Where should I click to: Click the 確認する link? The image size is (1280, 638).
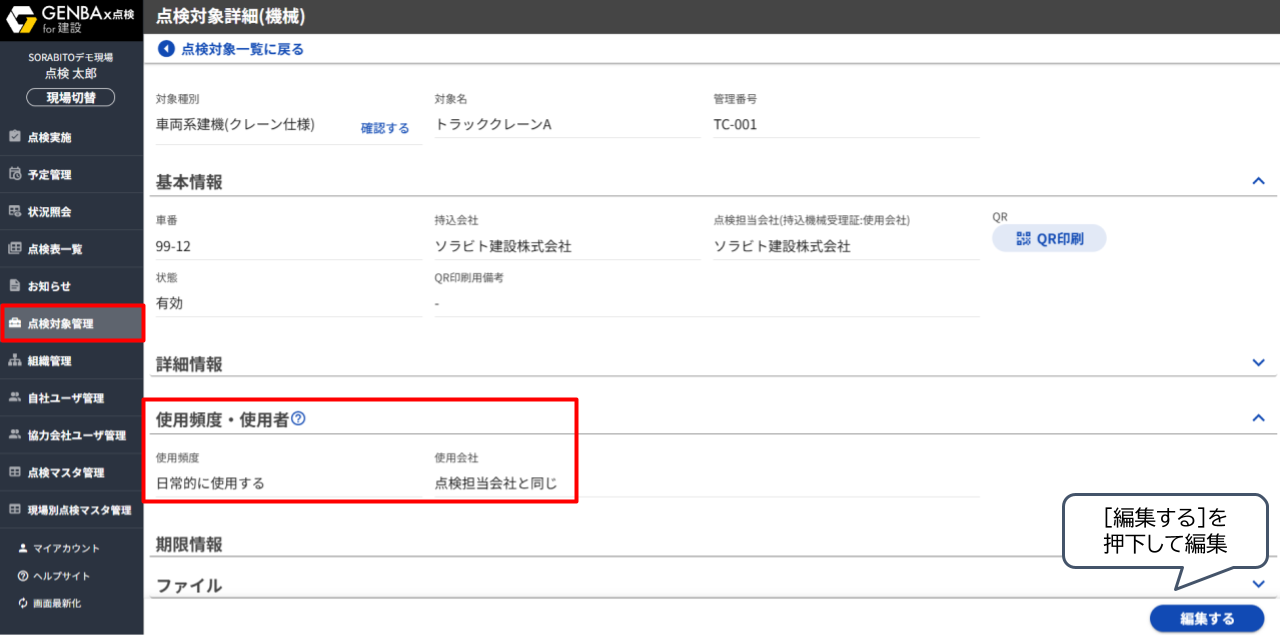click(x=385, y=128)
